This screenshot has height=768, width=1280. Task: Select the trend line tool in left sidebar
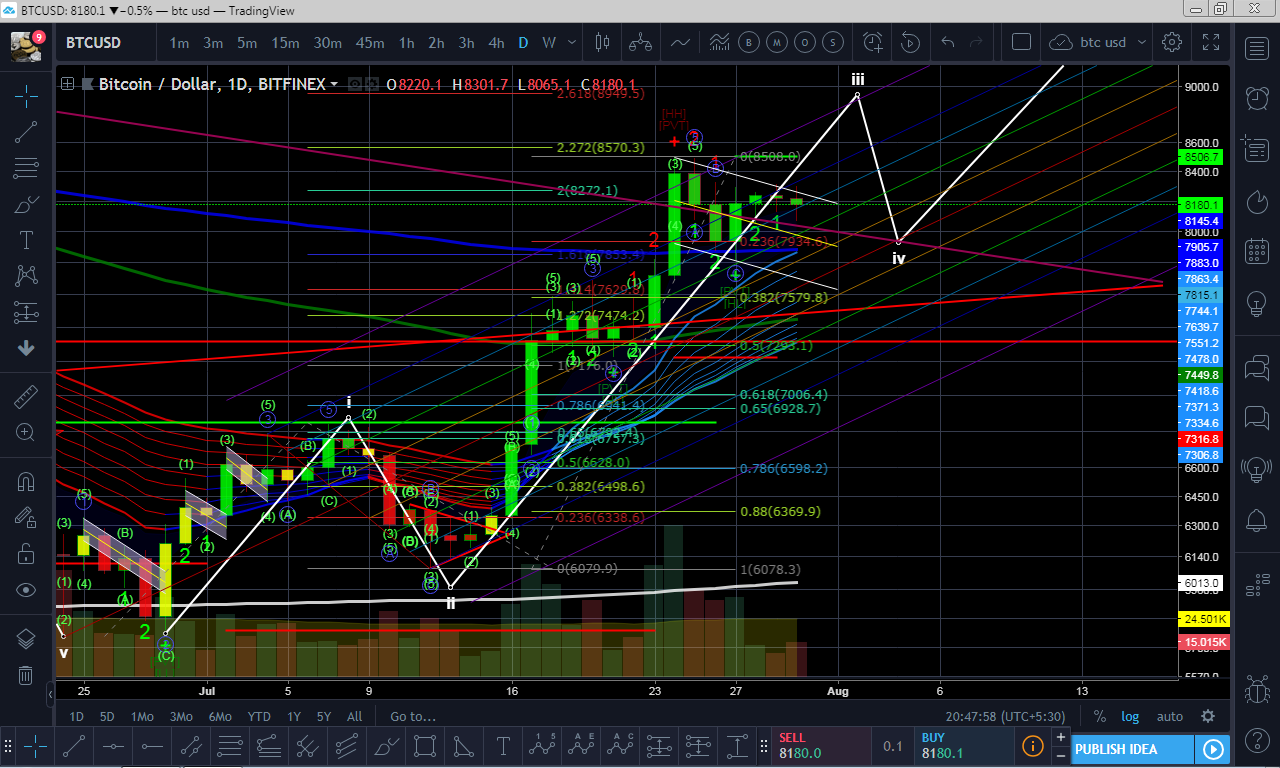click(x=26, y=132)
